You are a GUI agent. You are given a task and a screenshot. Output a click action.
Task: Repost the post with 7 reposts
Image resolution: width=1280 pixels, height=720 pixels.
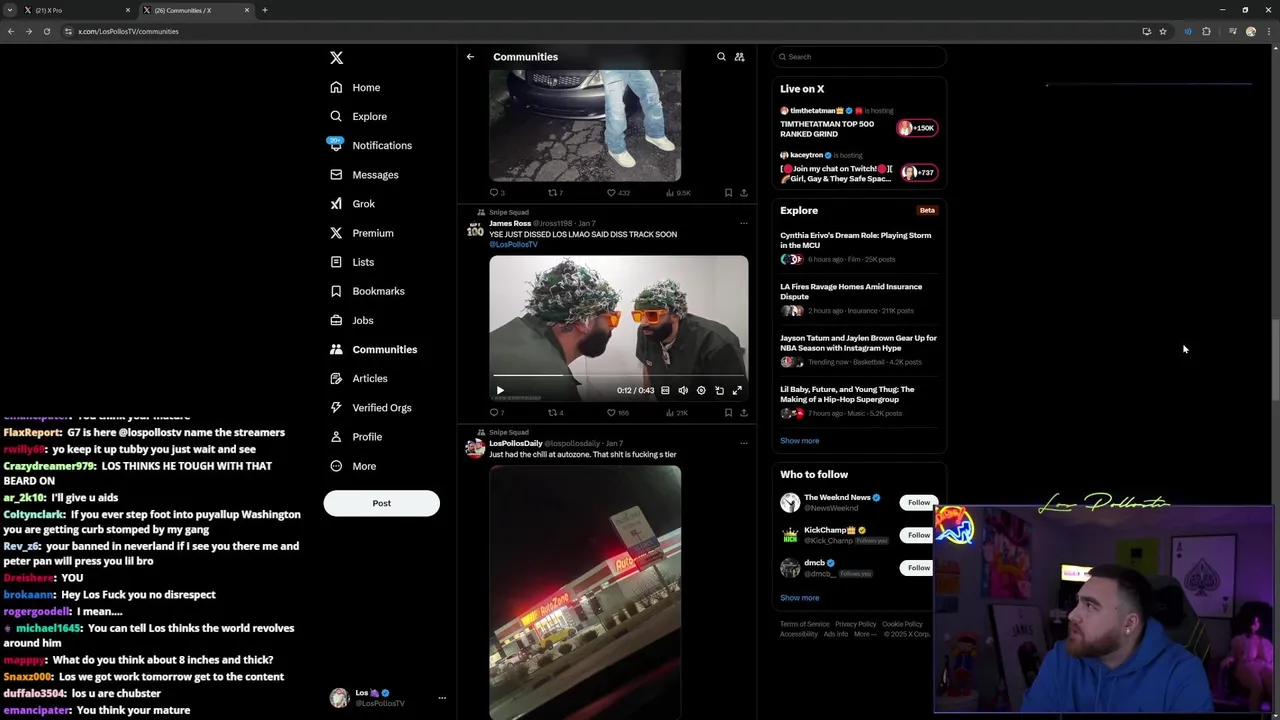[x=555, y=193]
